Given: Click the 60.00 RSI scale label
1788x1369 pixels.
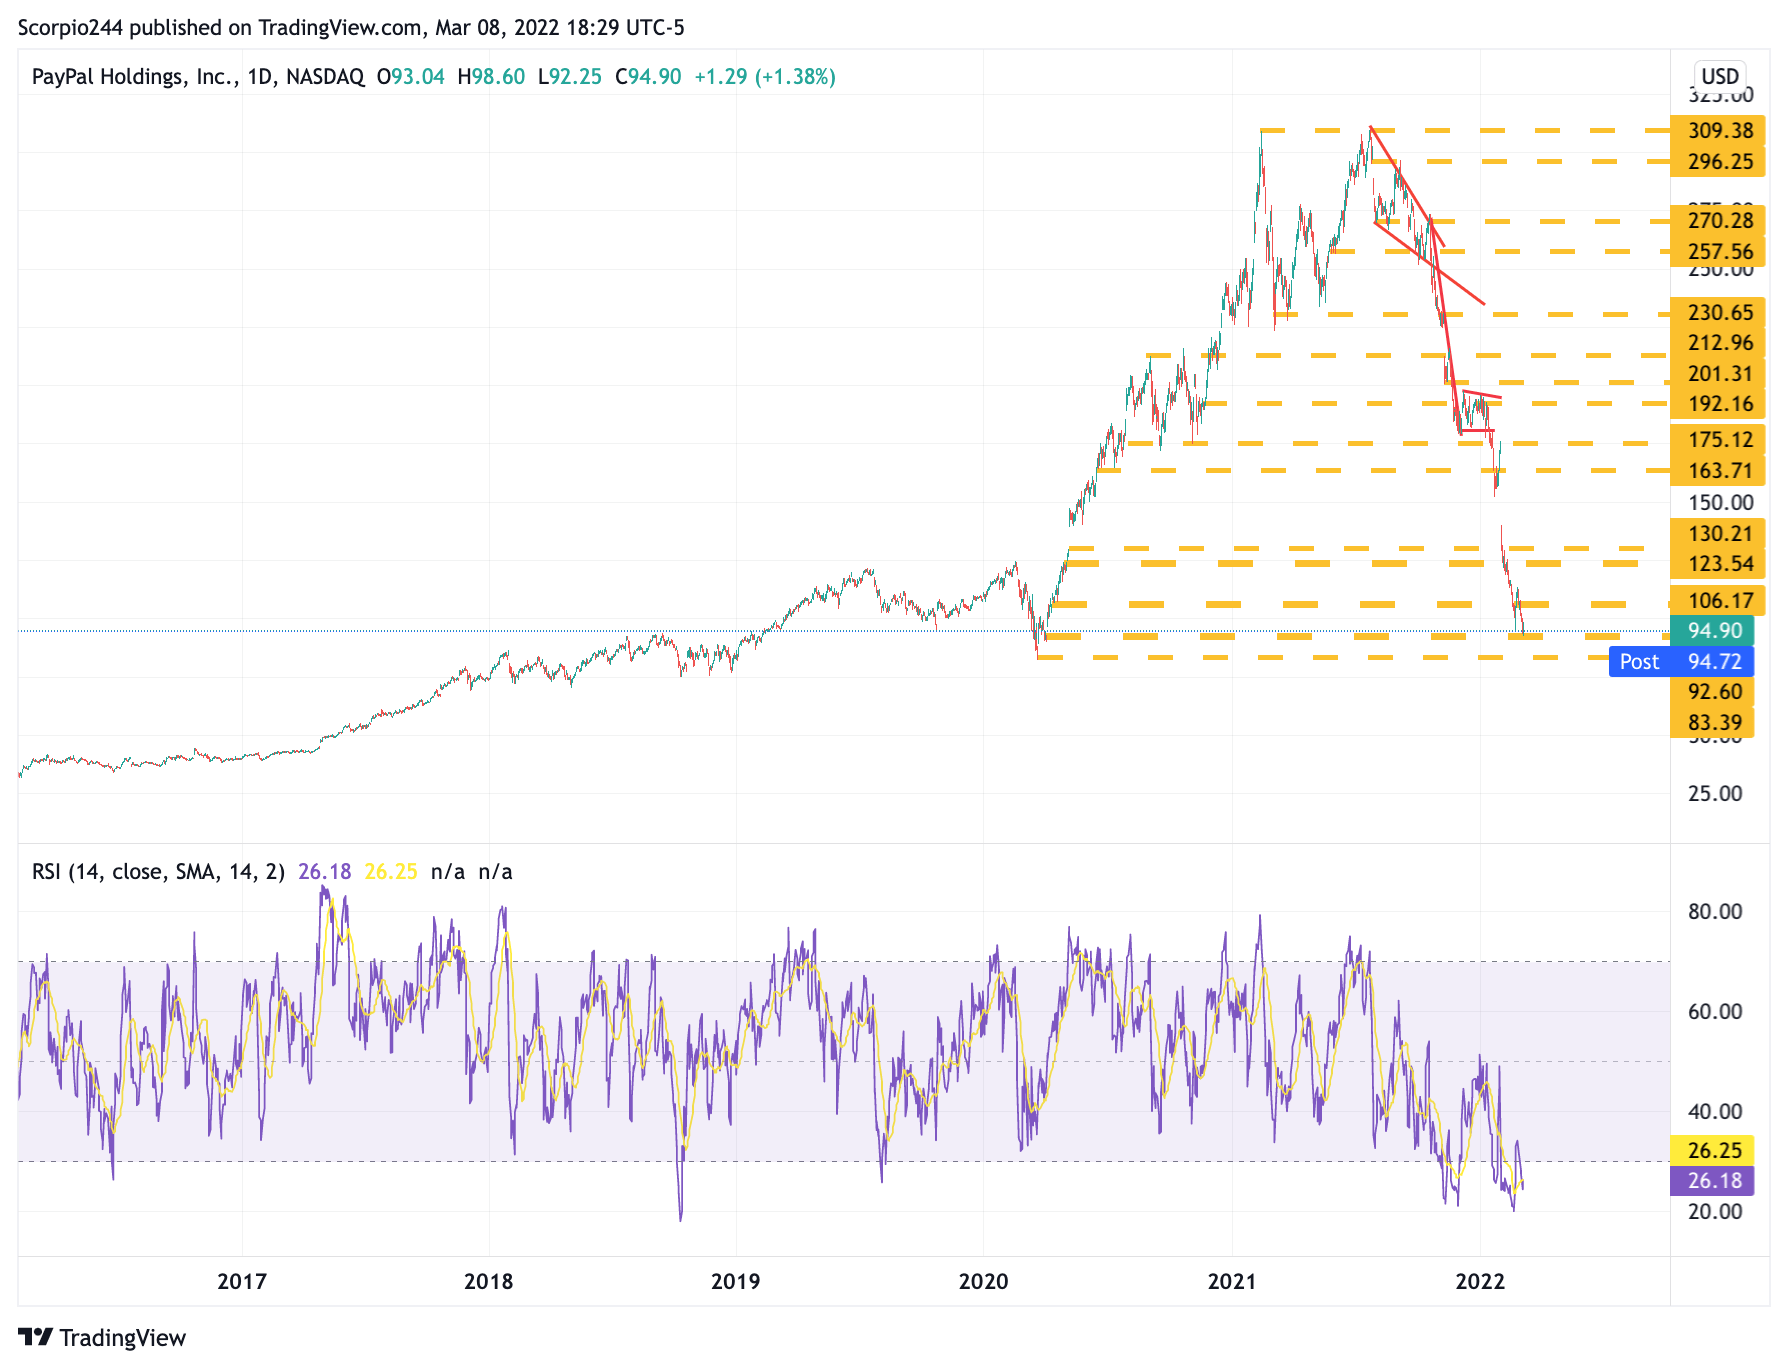Looking at the screenshot, I should pos(1715,1012).
